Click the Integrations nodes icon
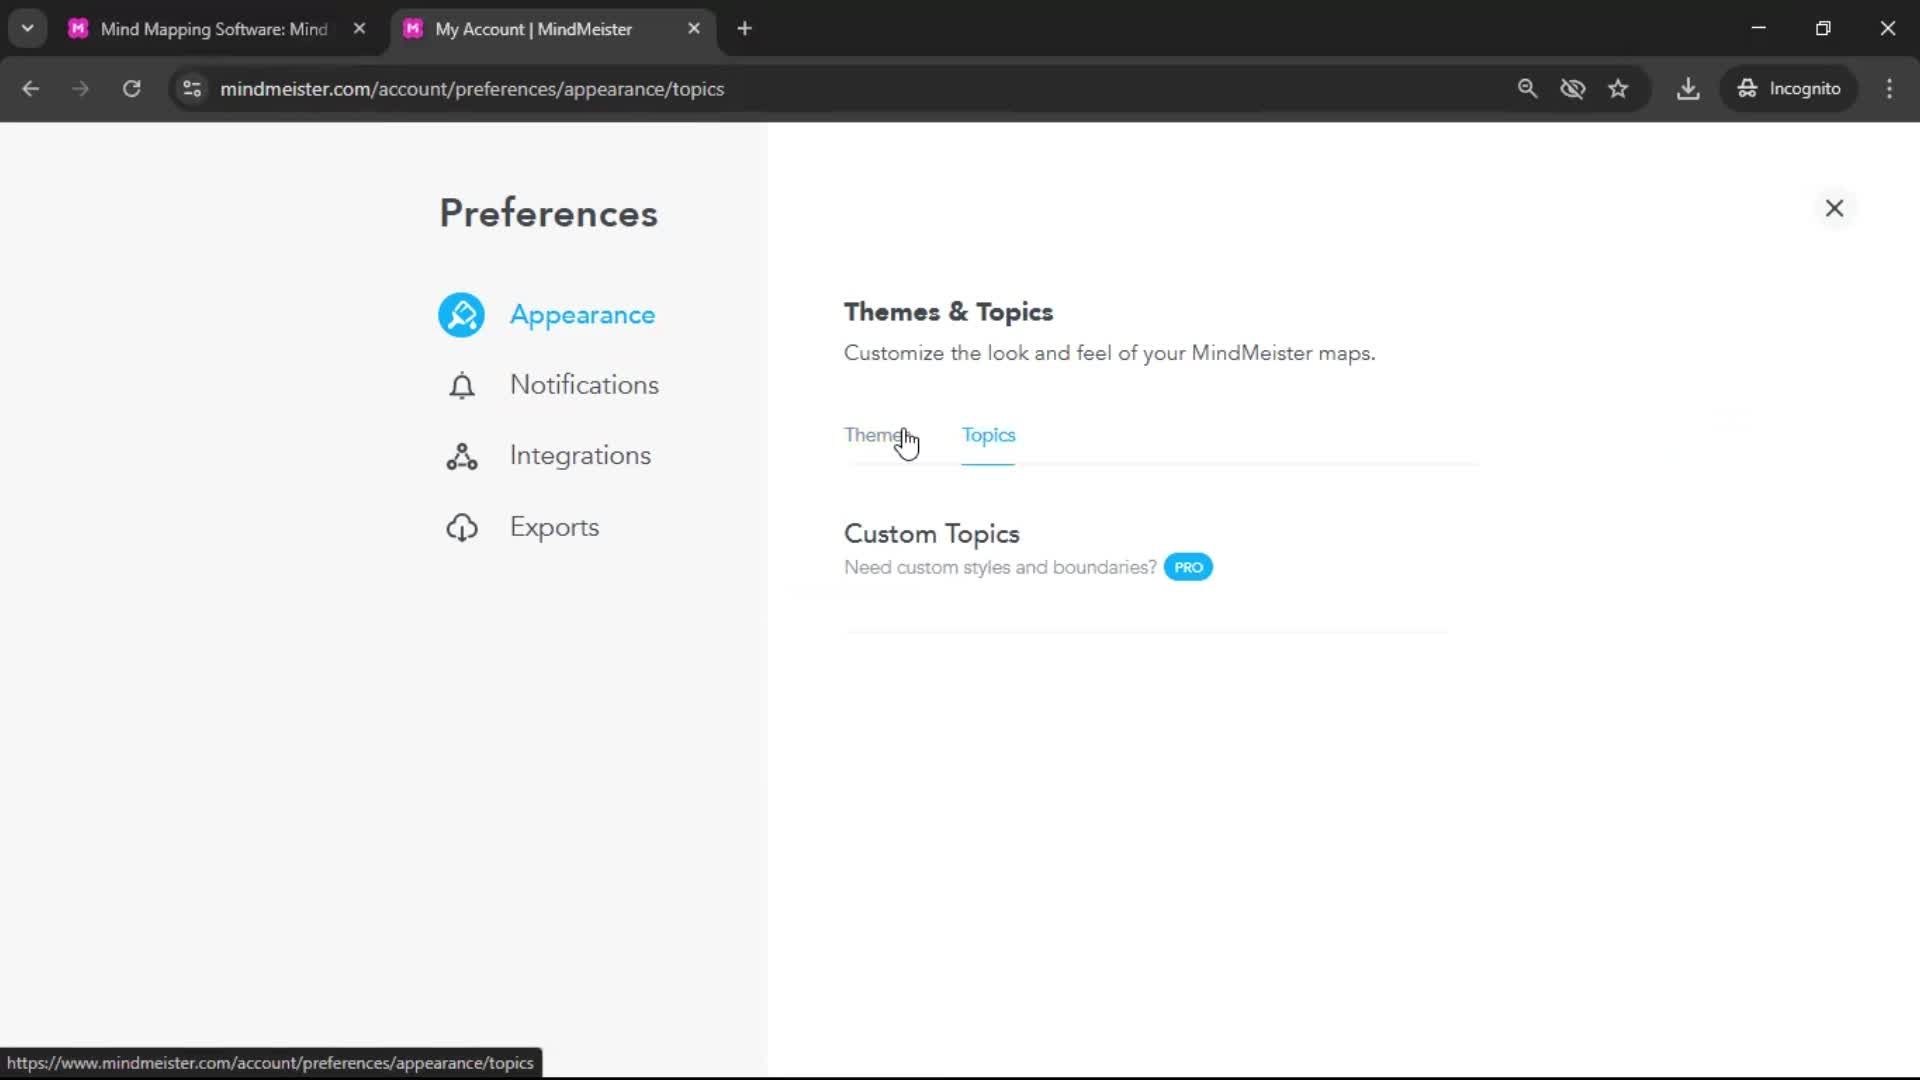 461,457
